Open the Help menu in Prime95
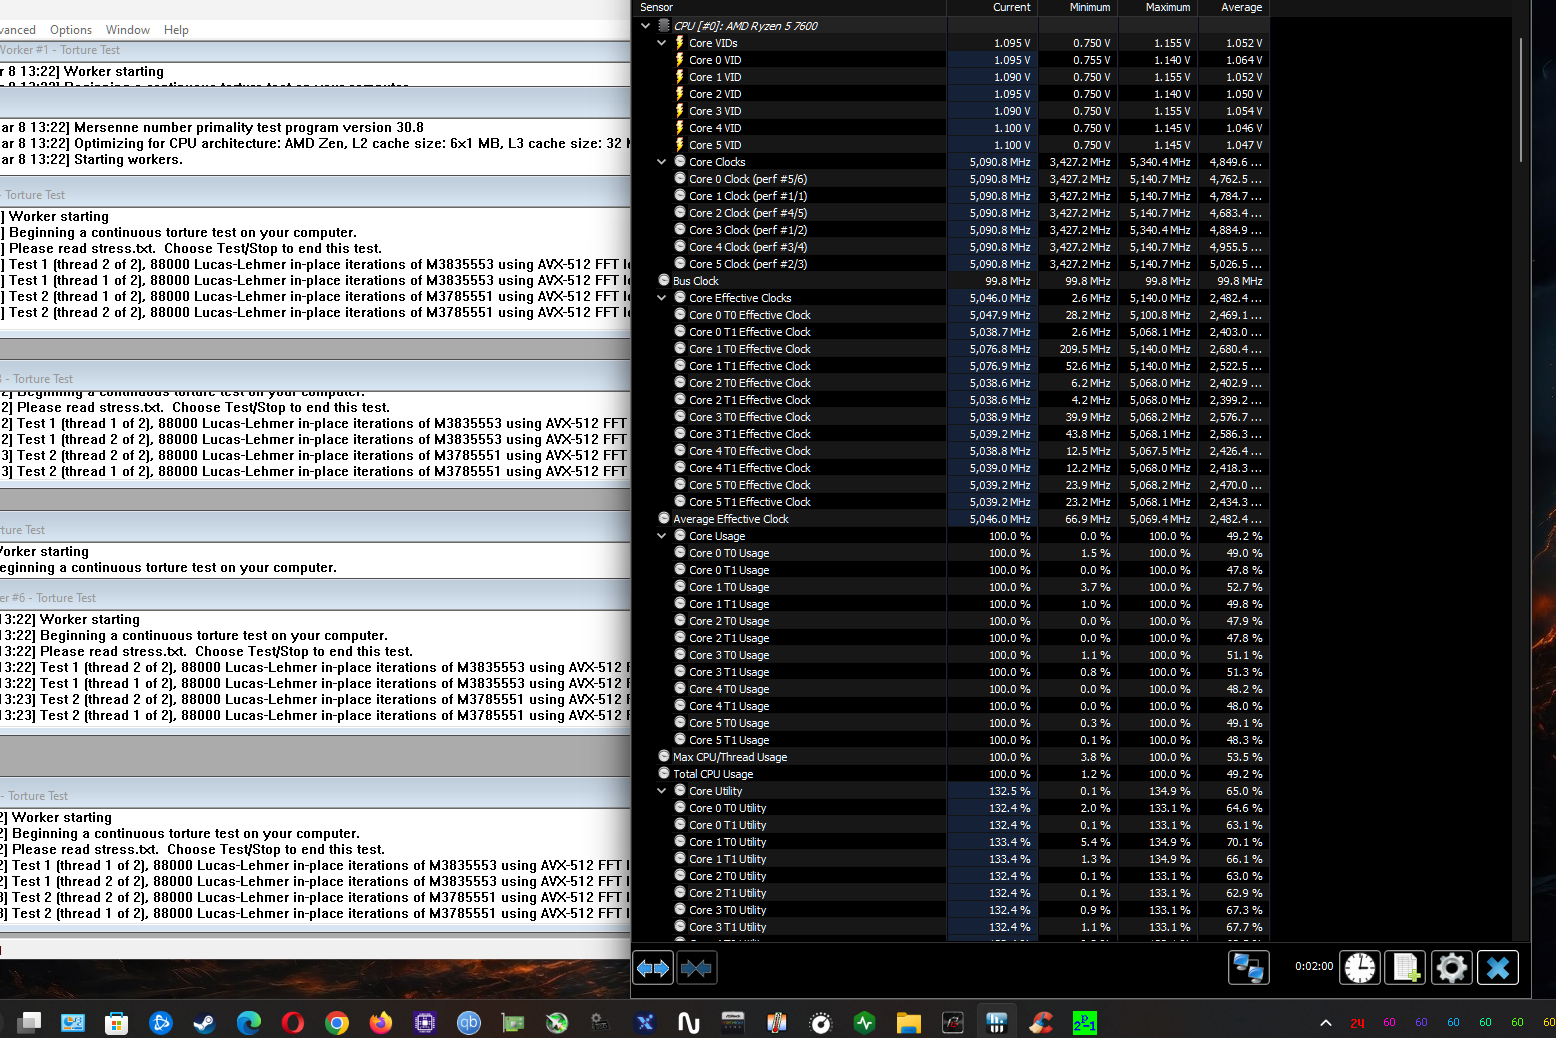 176,30
